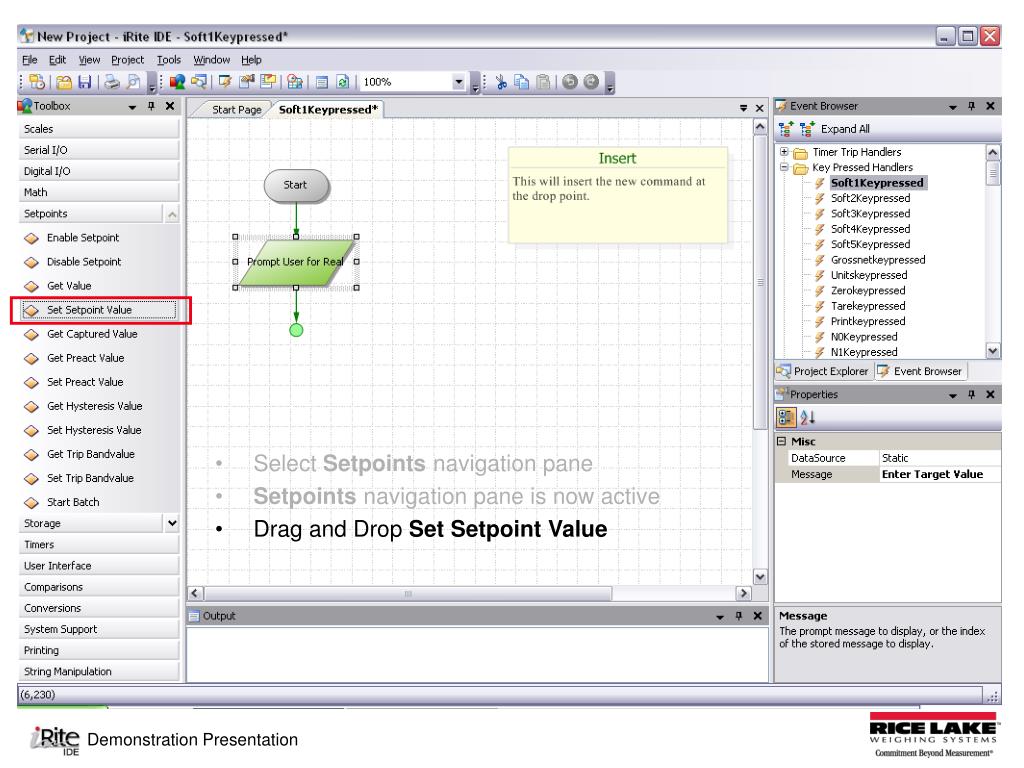Click the Save floppy disk toolbar icon
Image resolution: width=1024 pixels, height=768 pixels.
(x=84, y=82)
